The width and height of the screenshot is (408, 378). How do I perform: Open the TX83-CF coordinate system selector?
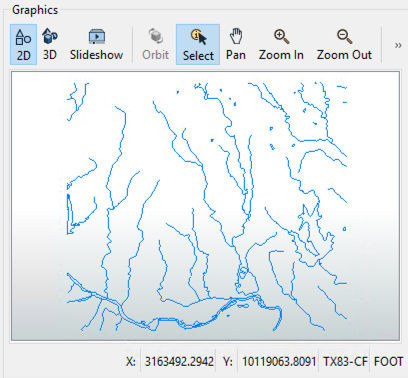[x=345, y=361]
